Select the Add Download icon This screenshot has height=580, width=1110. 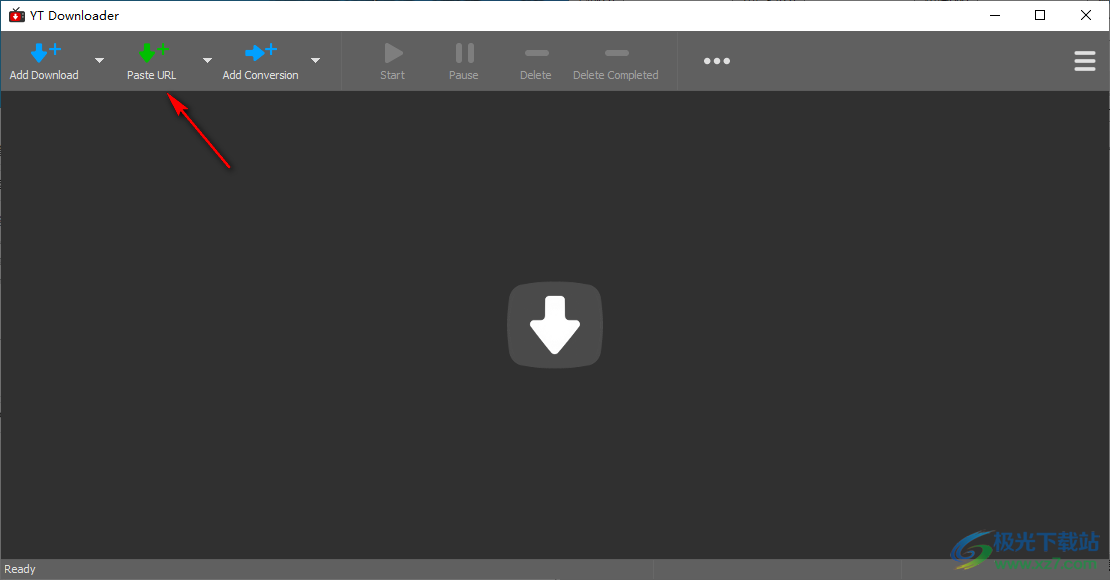click(44, 52)
